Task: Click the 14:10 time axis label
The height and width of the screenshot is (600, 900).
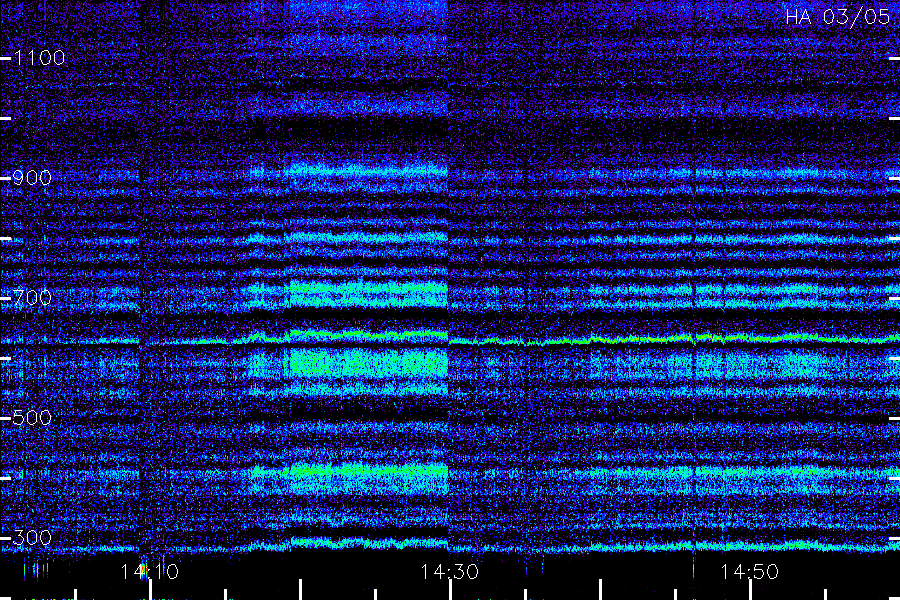Action: 149,571
